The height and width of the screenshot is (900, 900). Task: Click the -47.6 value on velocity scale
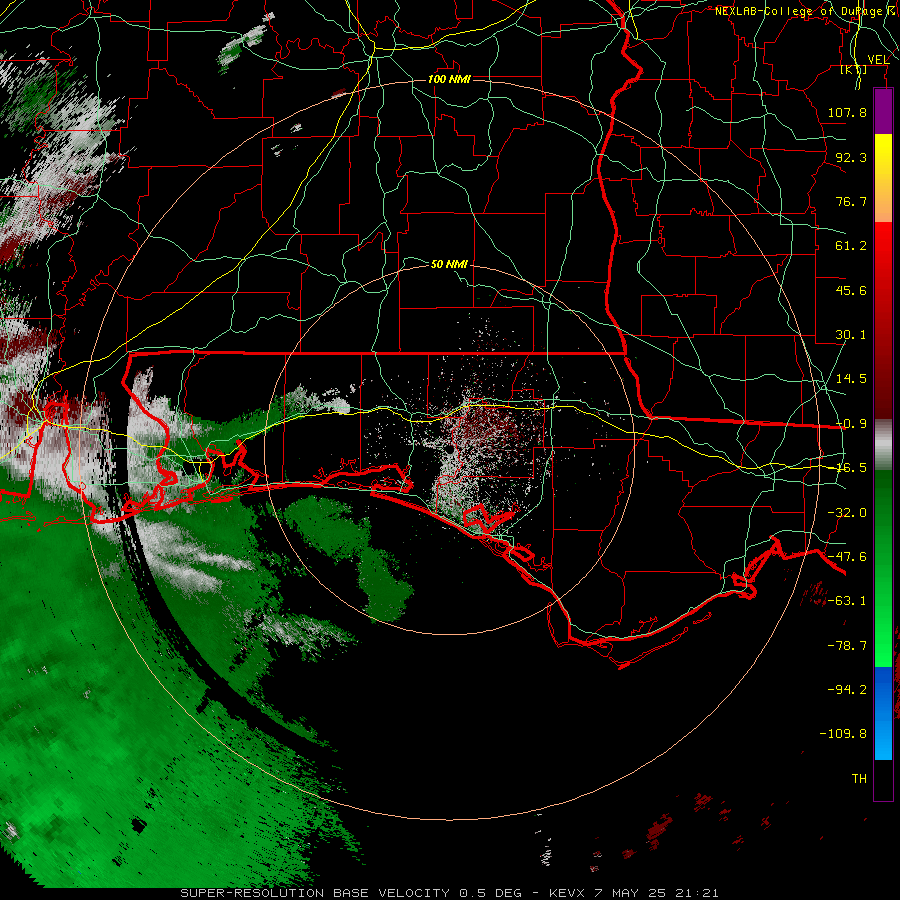coord(847,557)
